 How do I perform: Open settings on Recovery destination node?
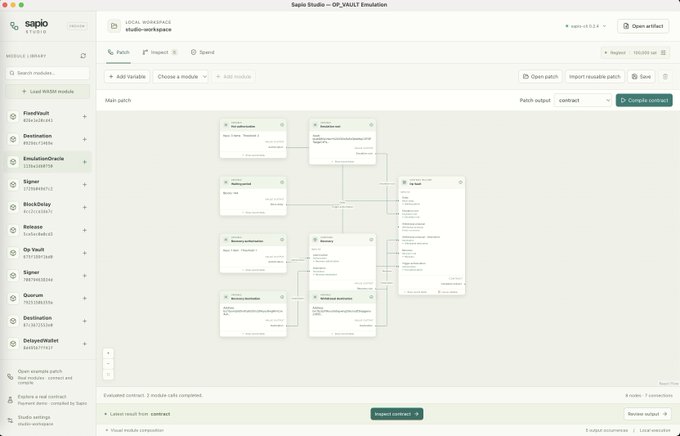pos(282,297)
